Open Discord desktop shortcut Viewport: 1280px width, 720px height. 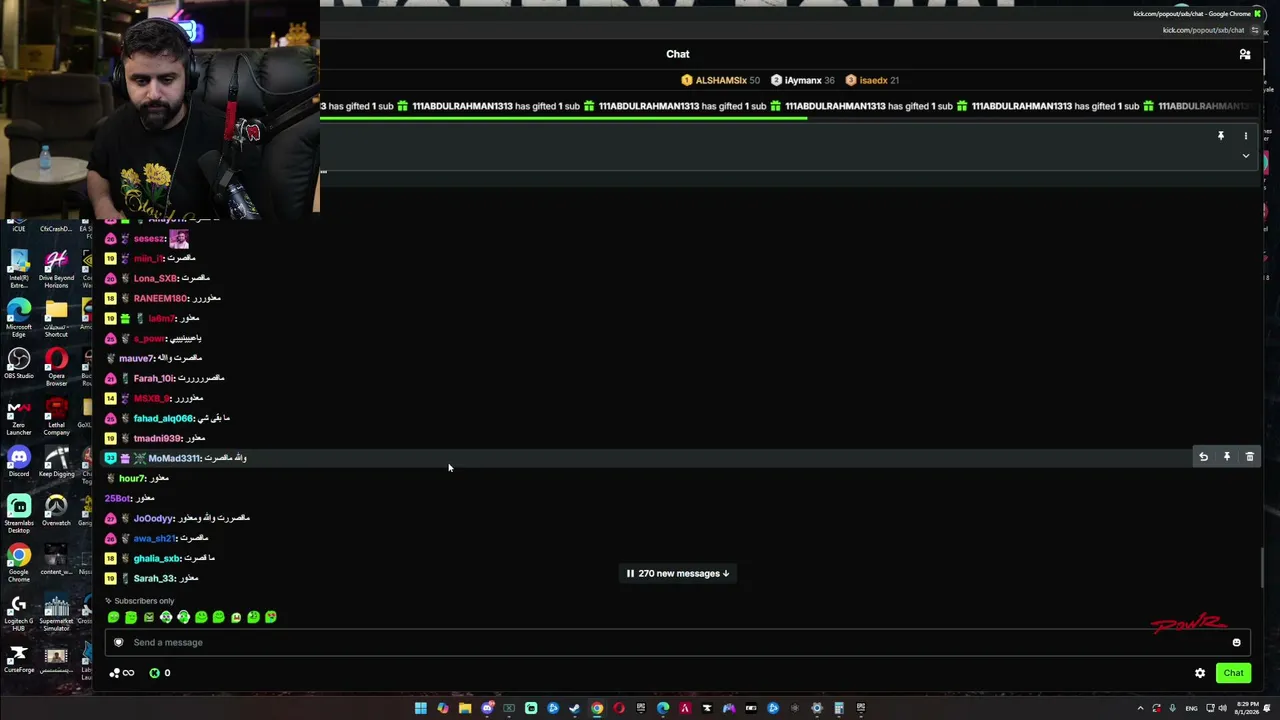(x=19, y=462)
